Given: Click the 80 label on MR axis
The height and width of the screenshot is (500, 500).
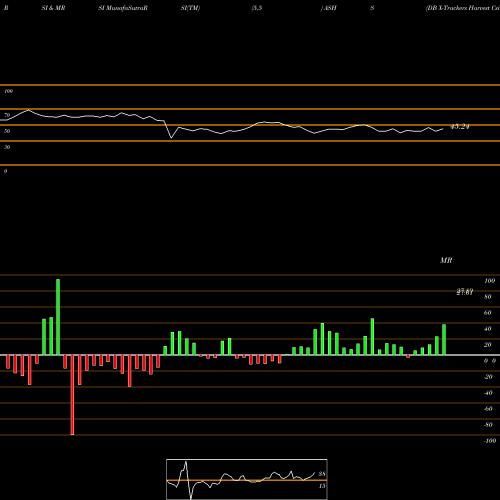Looking at the screenshot, I should tap(487, 297).
